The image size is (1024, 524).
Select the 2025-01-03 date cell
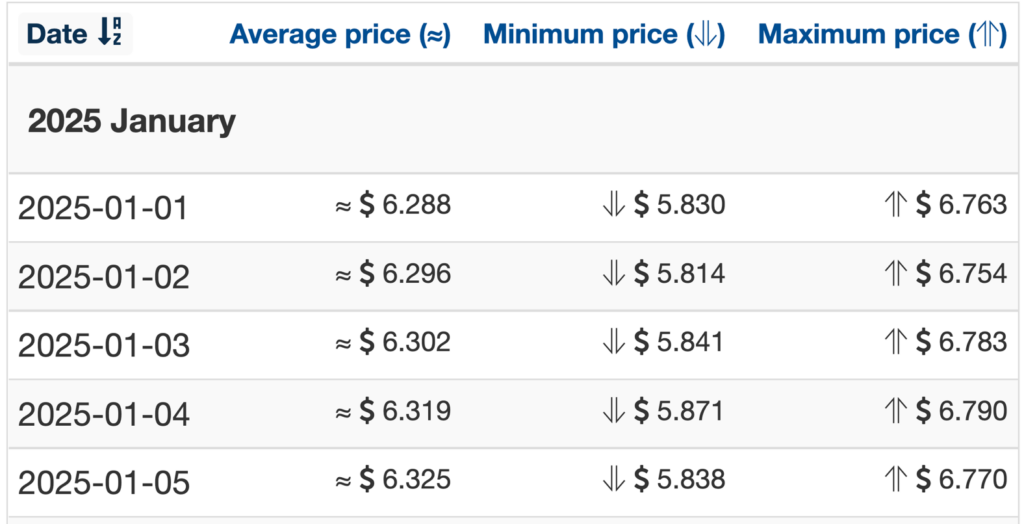(x=103, y=346)
